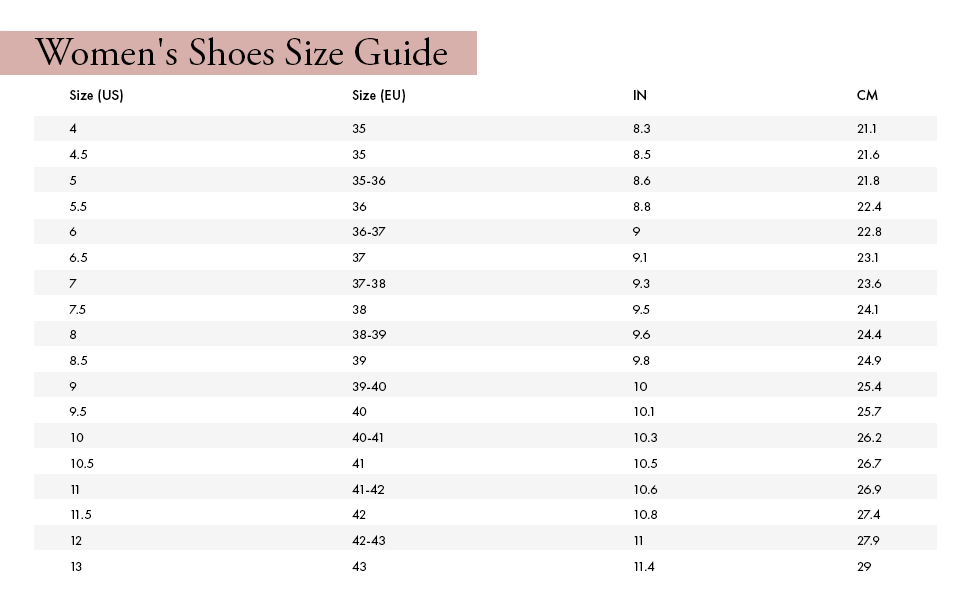
Task: Select US size 6.5 cell
Action: [79, 258]
